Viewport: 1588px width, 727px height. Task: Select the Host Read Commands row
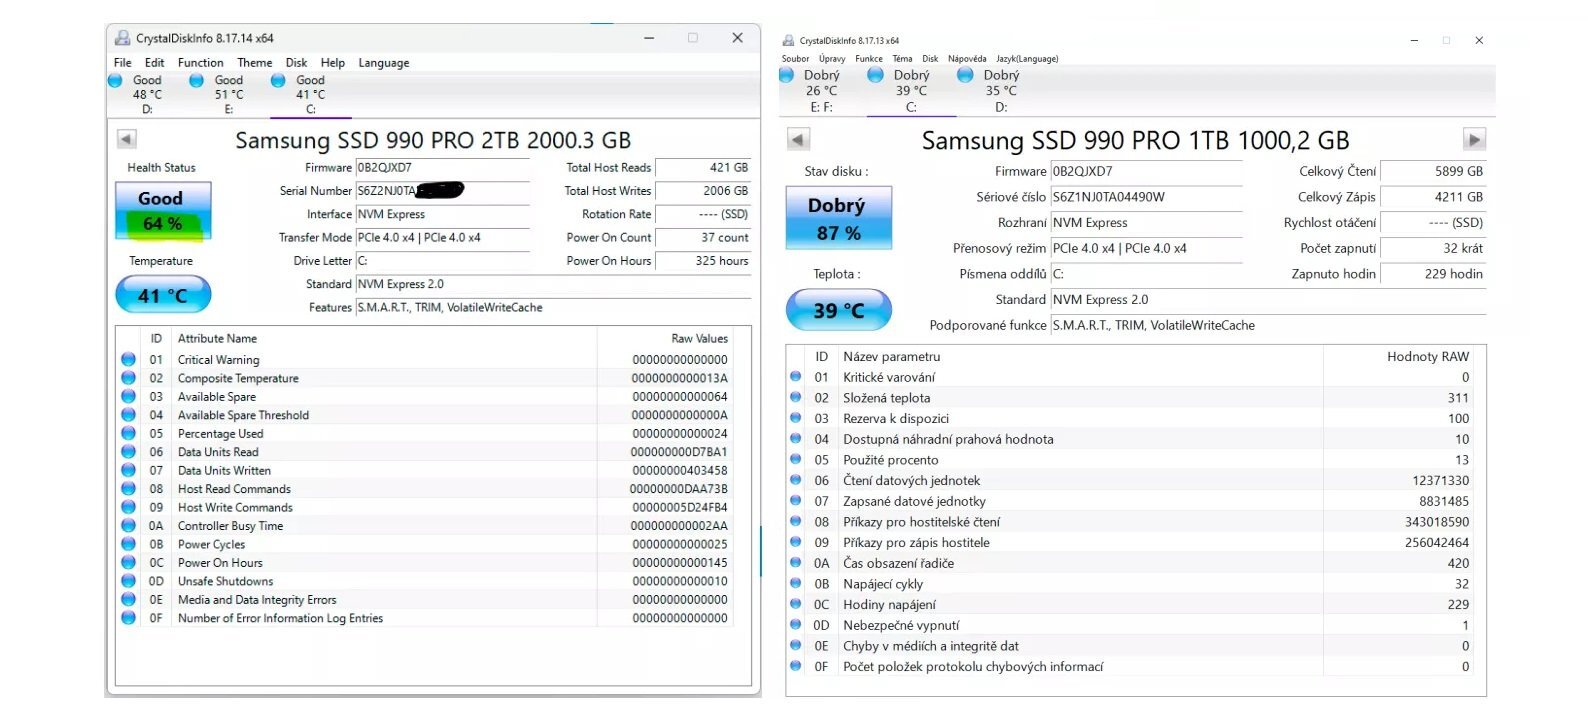[426, 489]
